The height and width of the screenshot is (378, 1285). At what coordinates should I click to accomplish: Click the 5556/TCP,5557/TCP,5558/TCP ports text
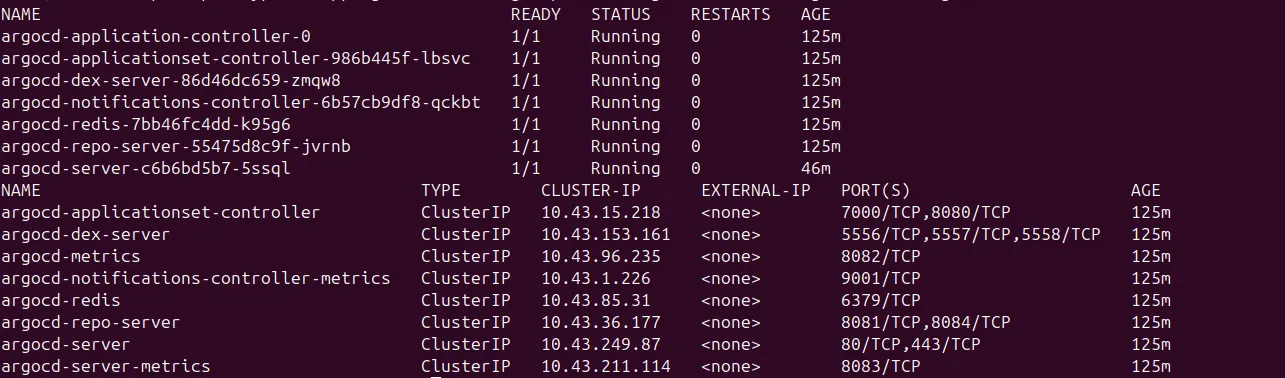[x=971, y=235]
